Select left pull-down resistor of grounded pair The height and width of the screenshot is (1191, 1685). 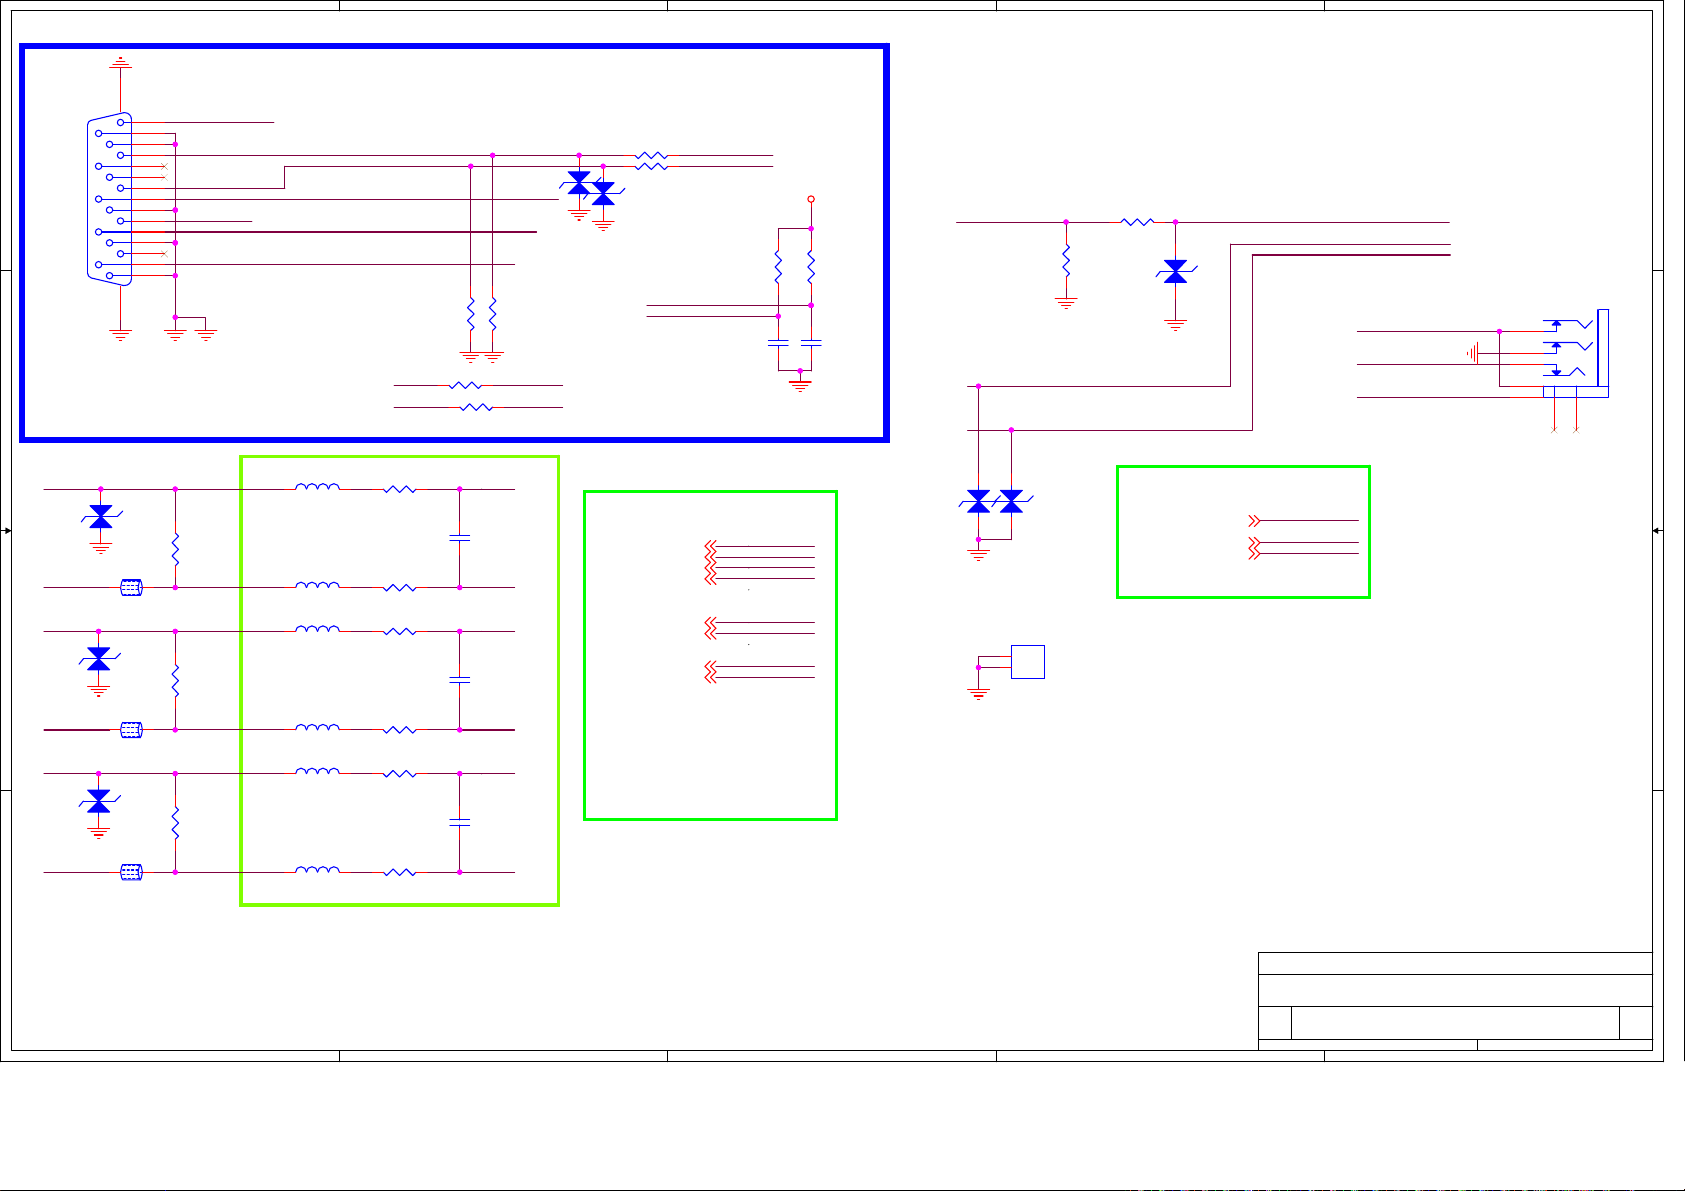pyautogui.click(x=470, y=315)
